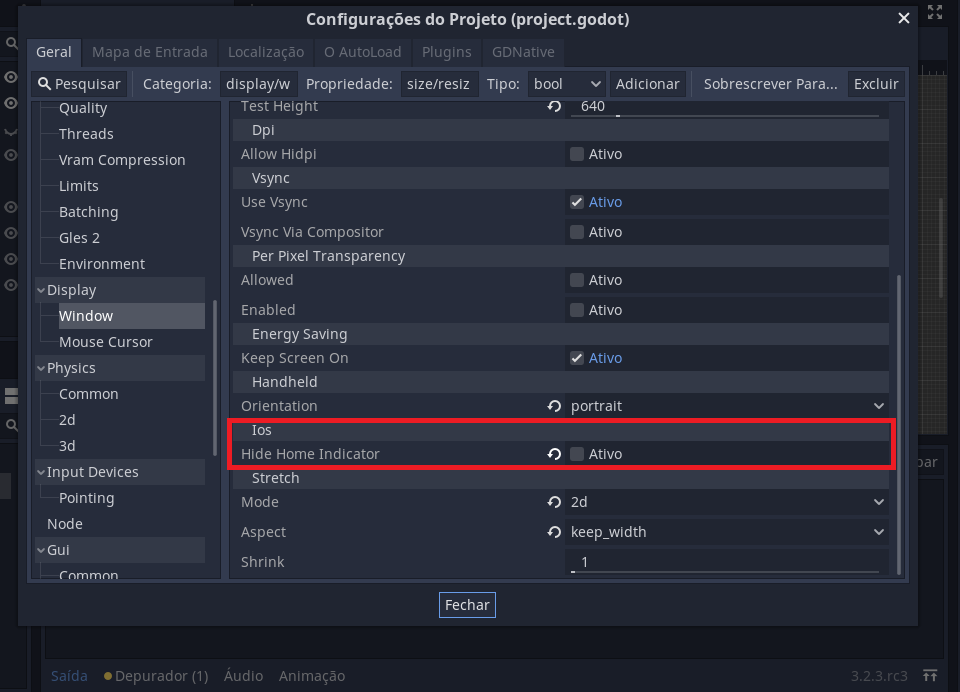Switch to the Geral tab
The width and height of the screenshot is (960, 692).
[x=54, y=52]
